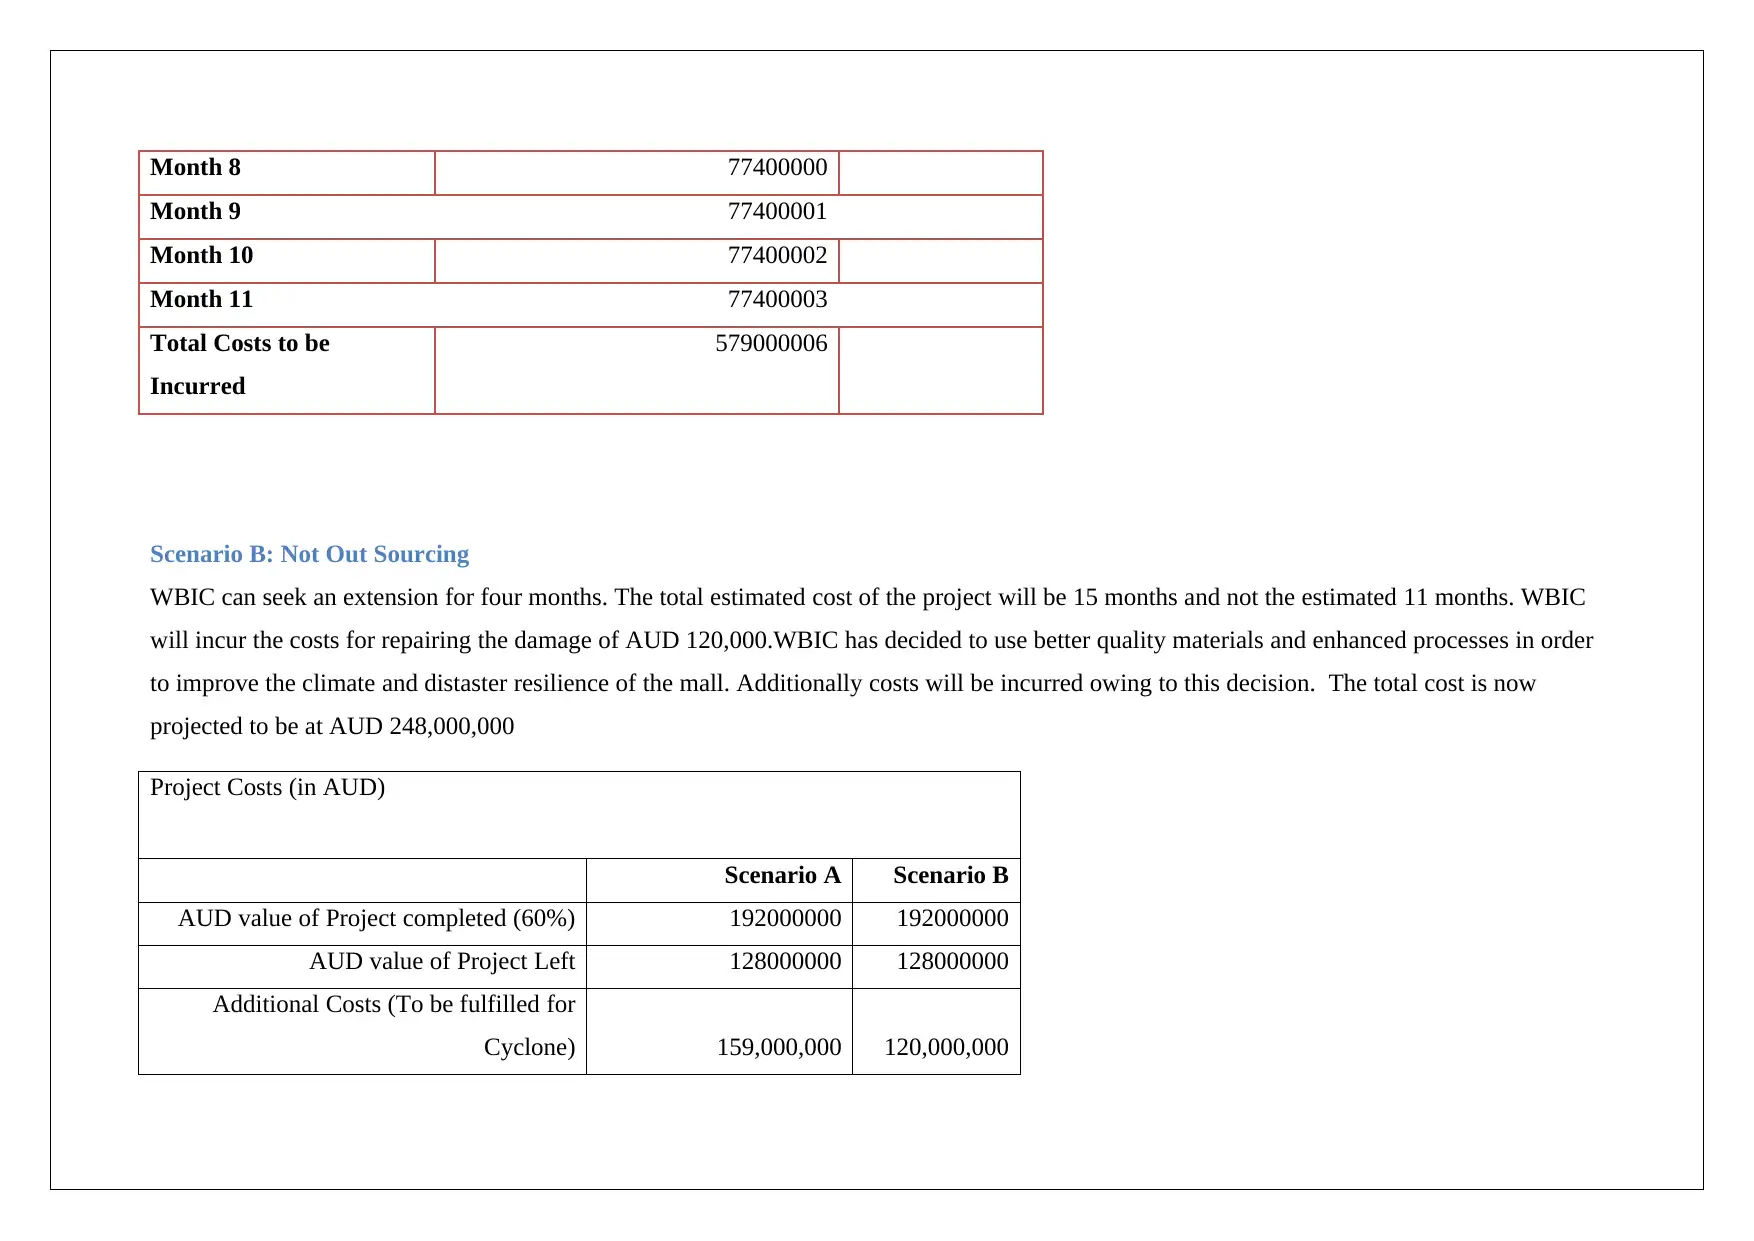1754x1241 pixels.
Task: Click line starting 'to improve the climate'
Action: tap(843, 684)
